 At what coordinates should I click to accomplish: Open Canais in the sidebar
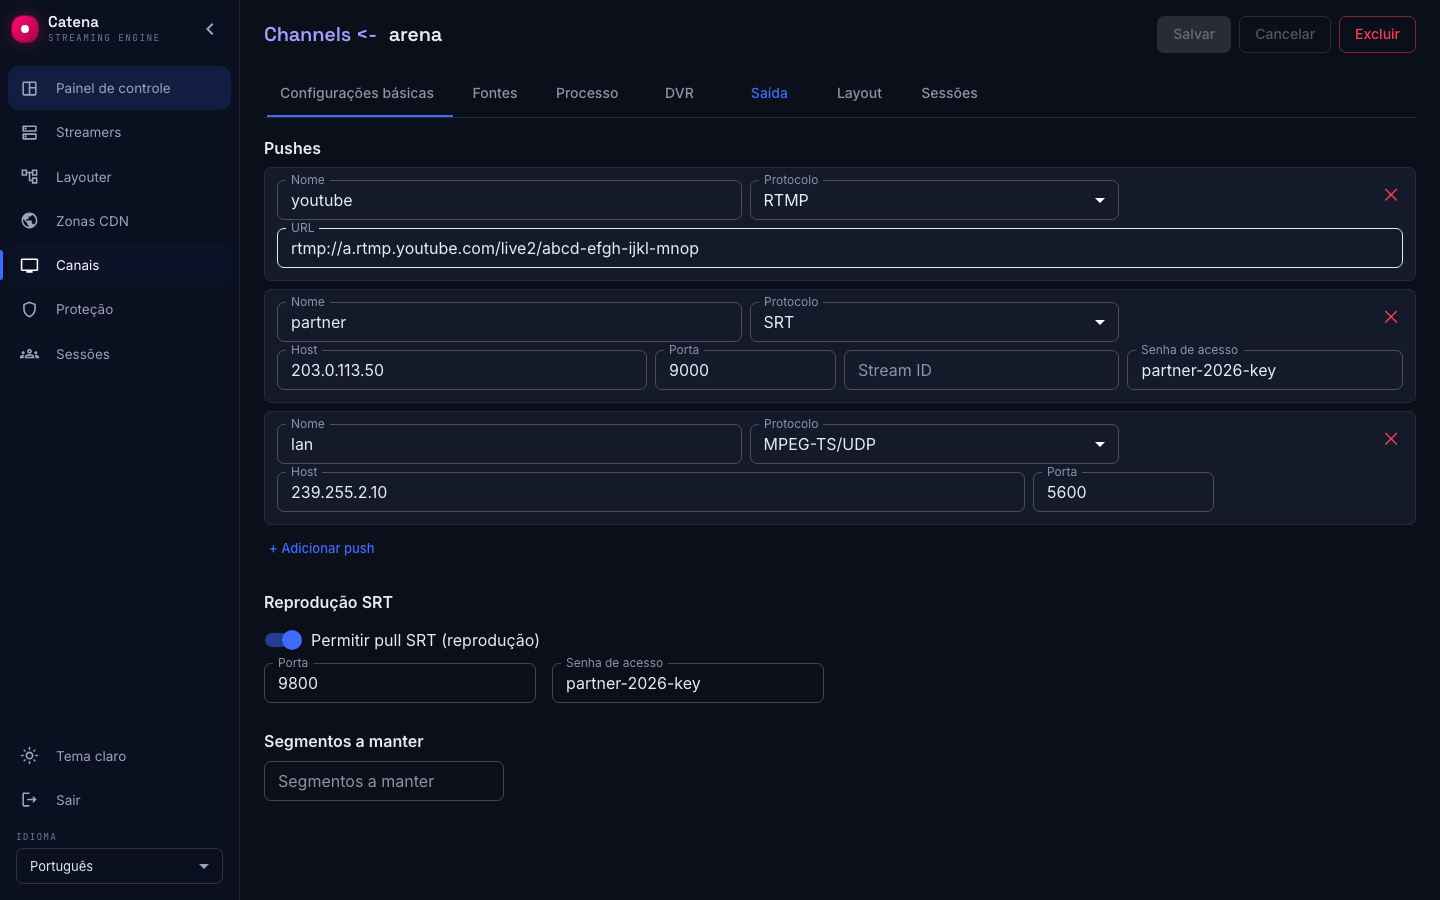click(119, 265)
